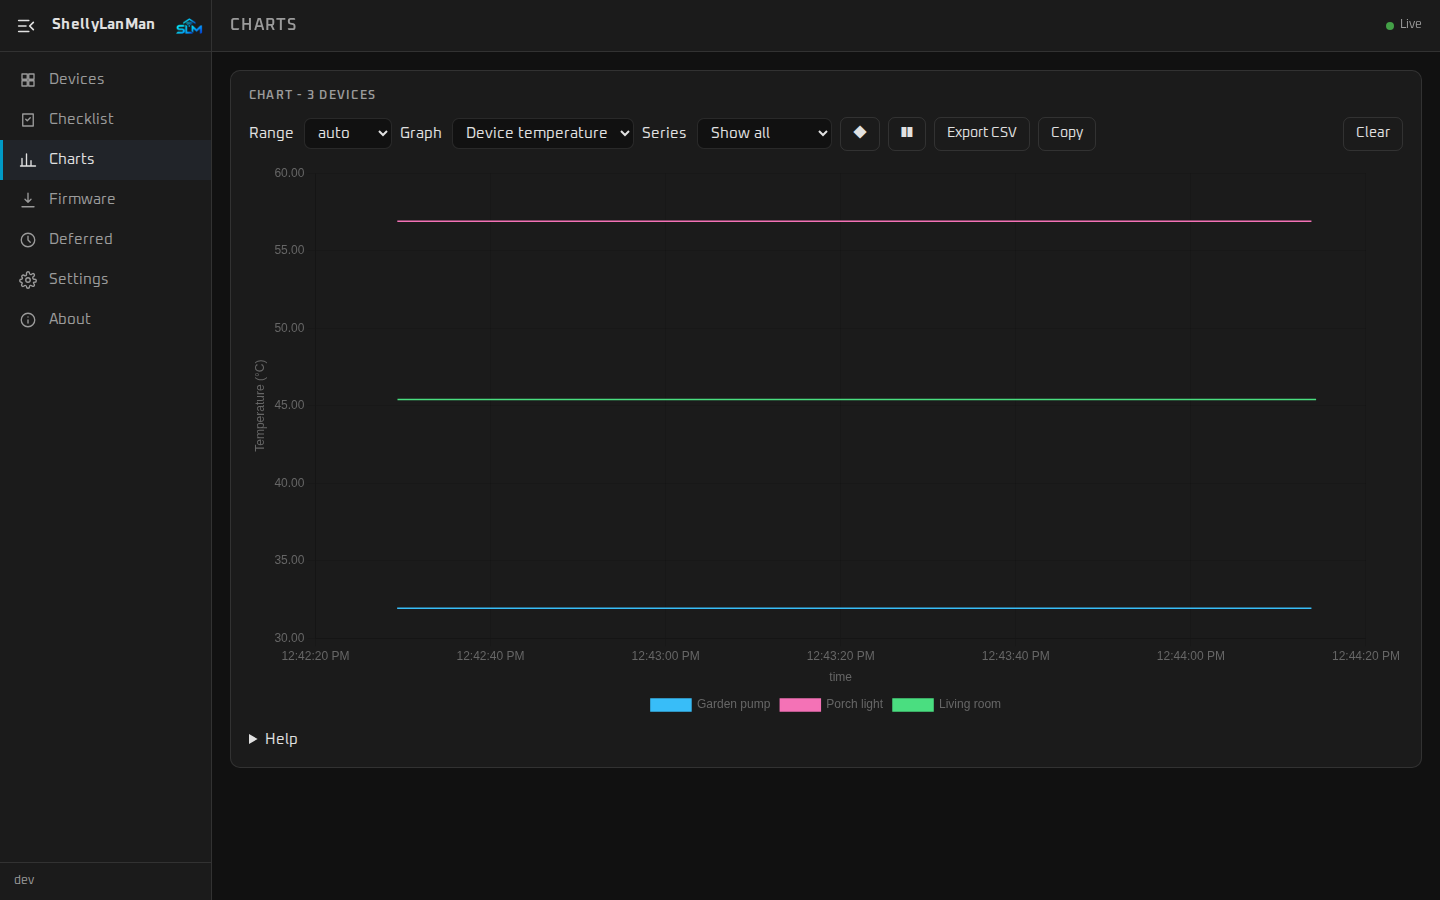Click the Firmware download icon
Image resolution: width=1440 pixels, height=900 pixels.
28,200
